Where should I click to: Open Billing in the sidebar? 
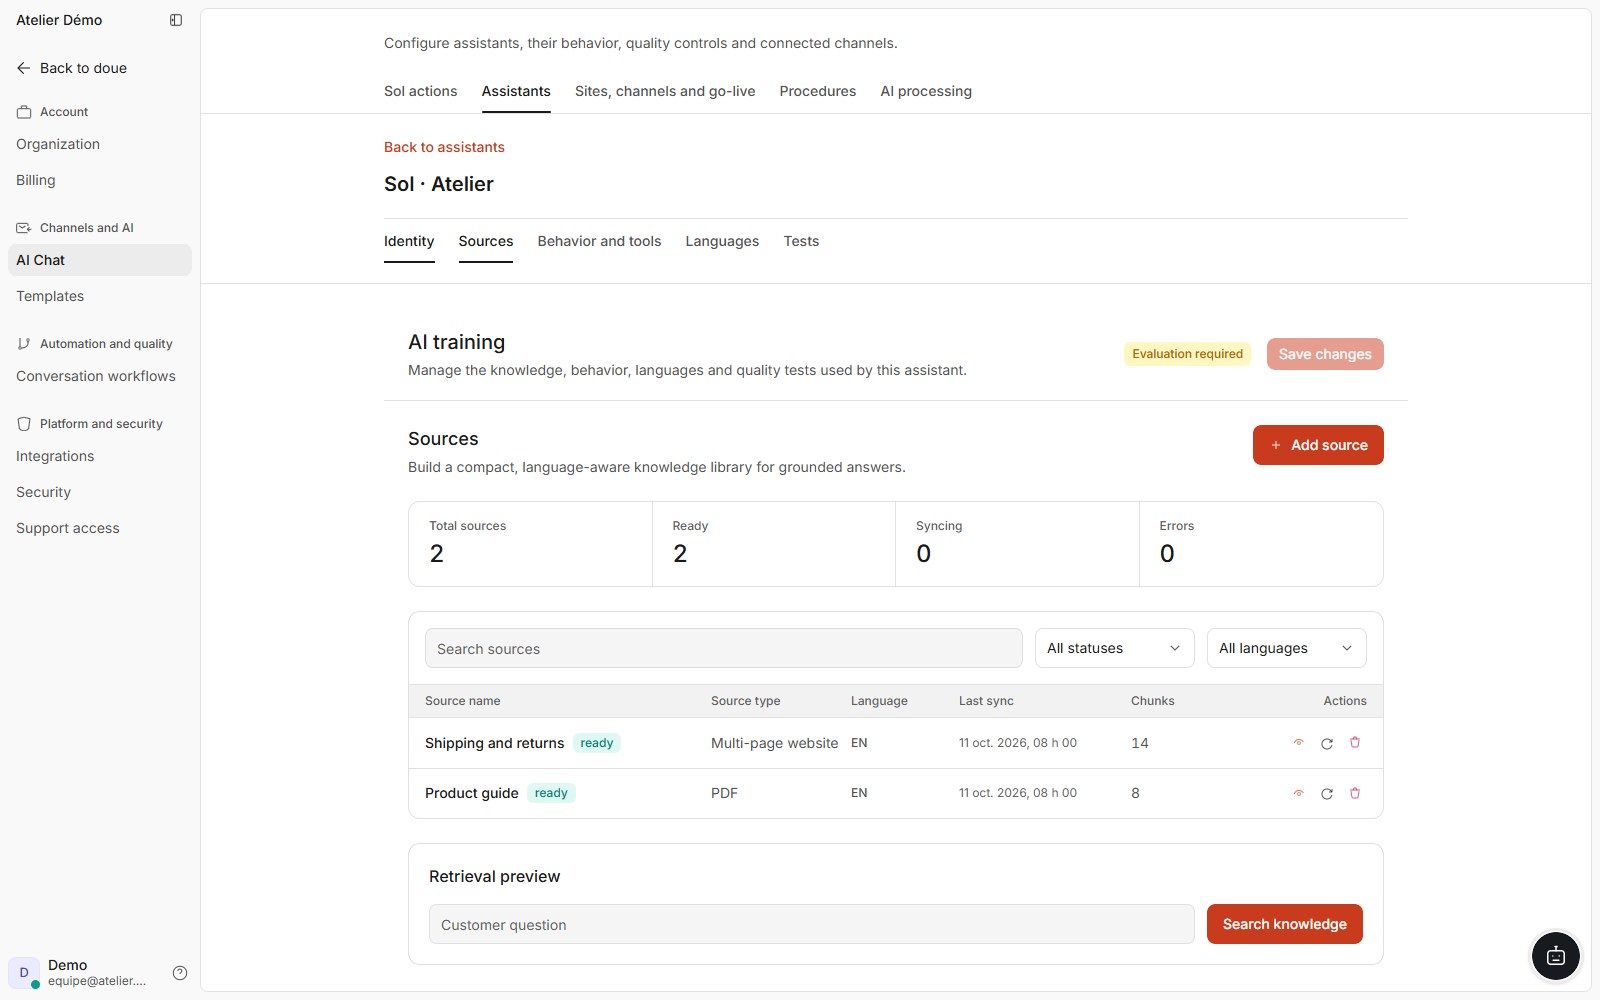36,180
